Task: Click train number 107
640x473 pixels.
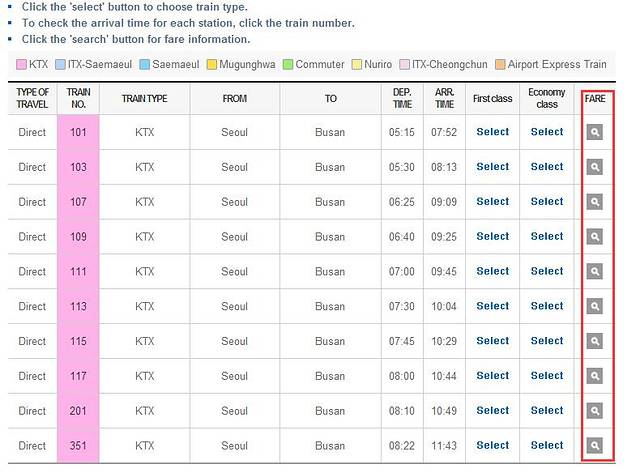Action: click(79, 202)
